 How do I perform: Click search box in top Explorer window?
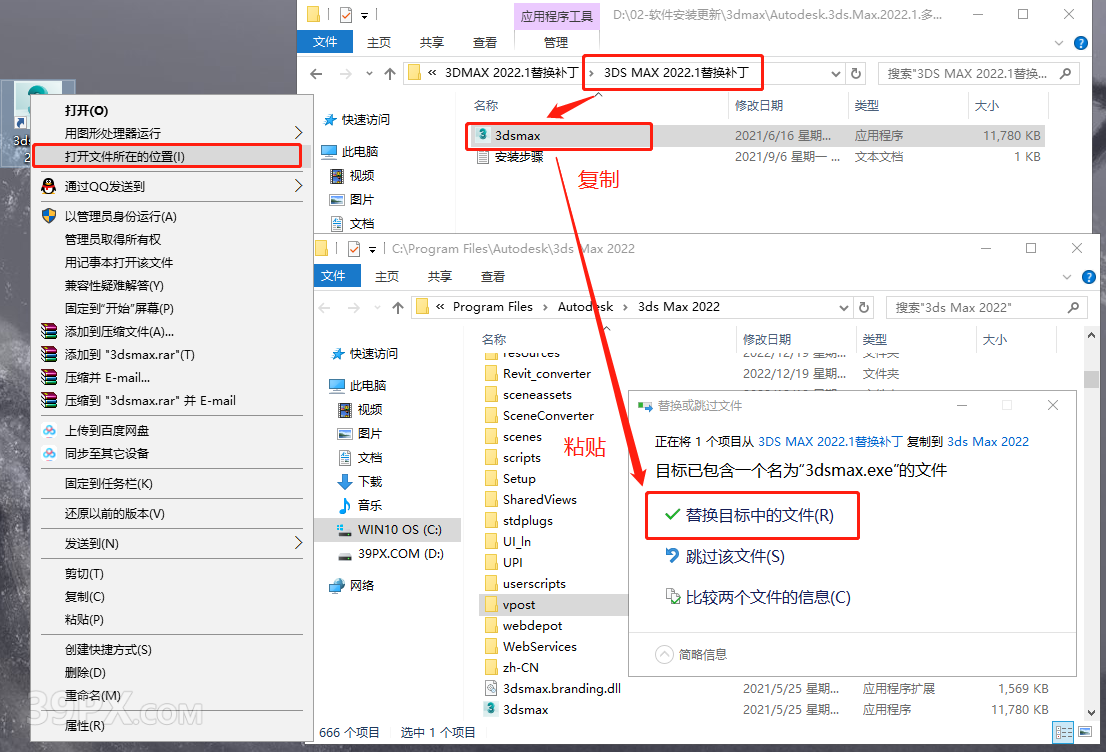(978, 73)
